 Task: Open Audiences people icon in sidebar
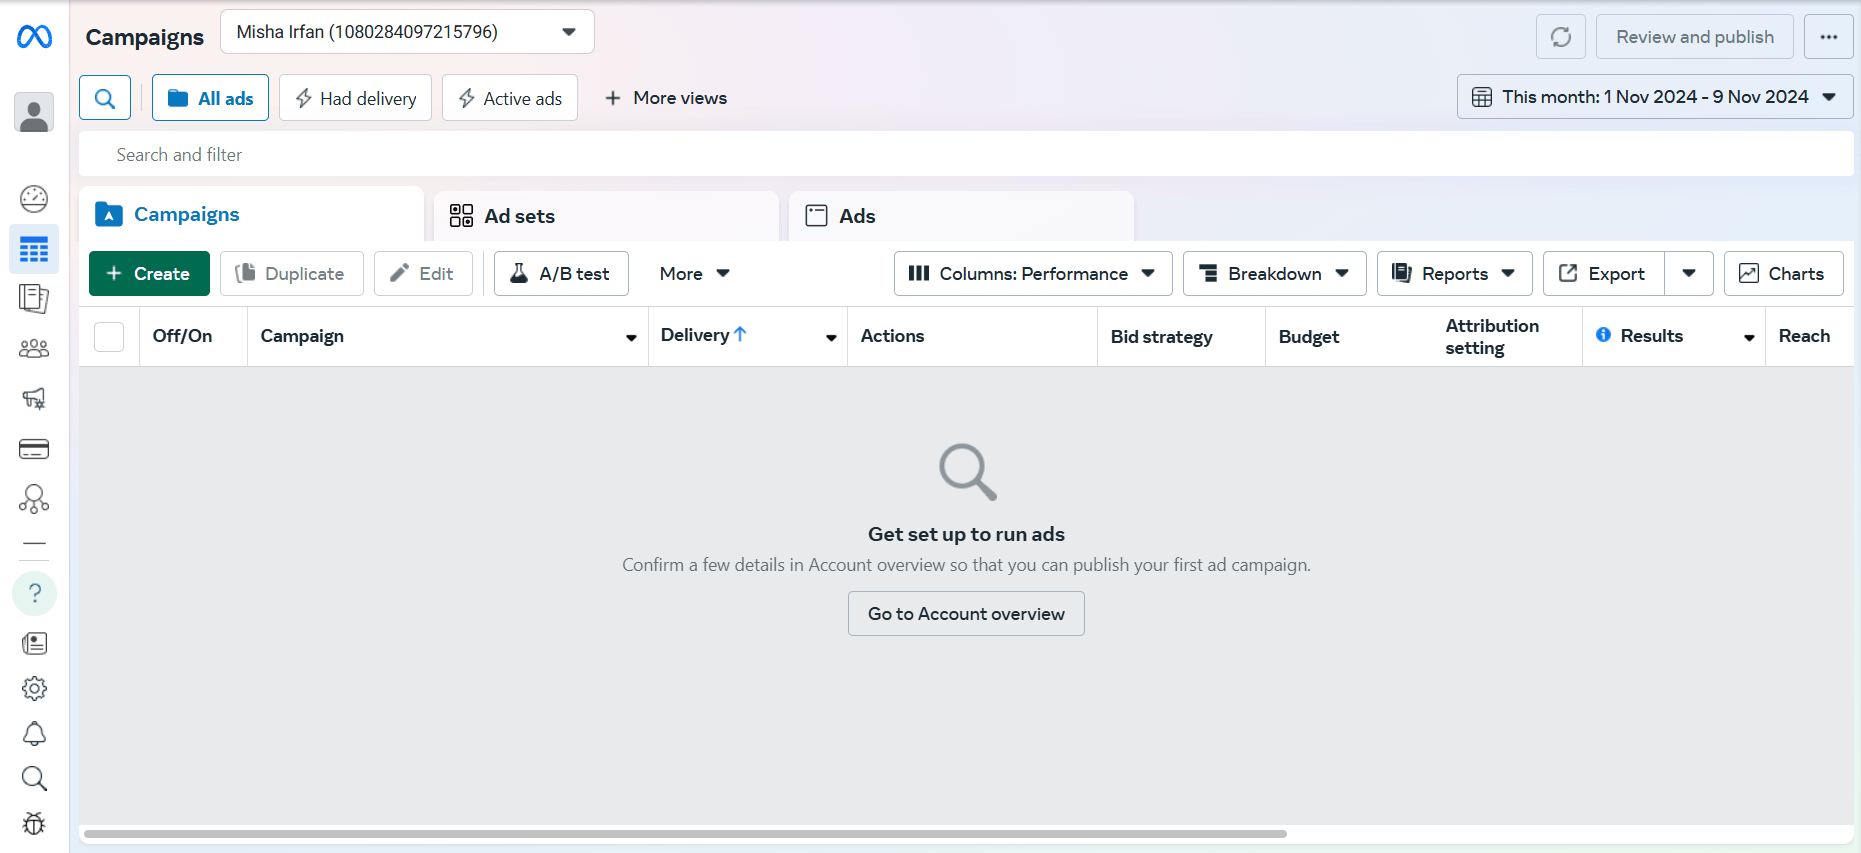pos(34,349)
